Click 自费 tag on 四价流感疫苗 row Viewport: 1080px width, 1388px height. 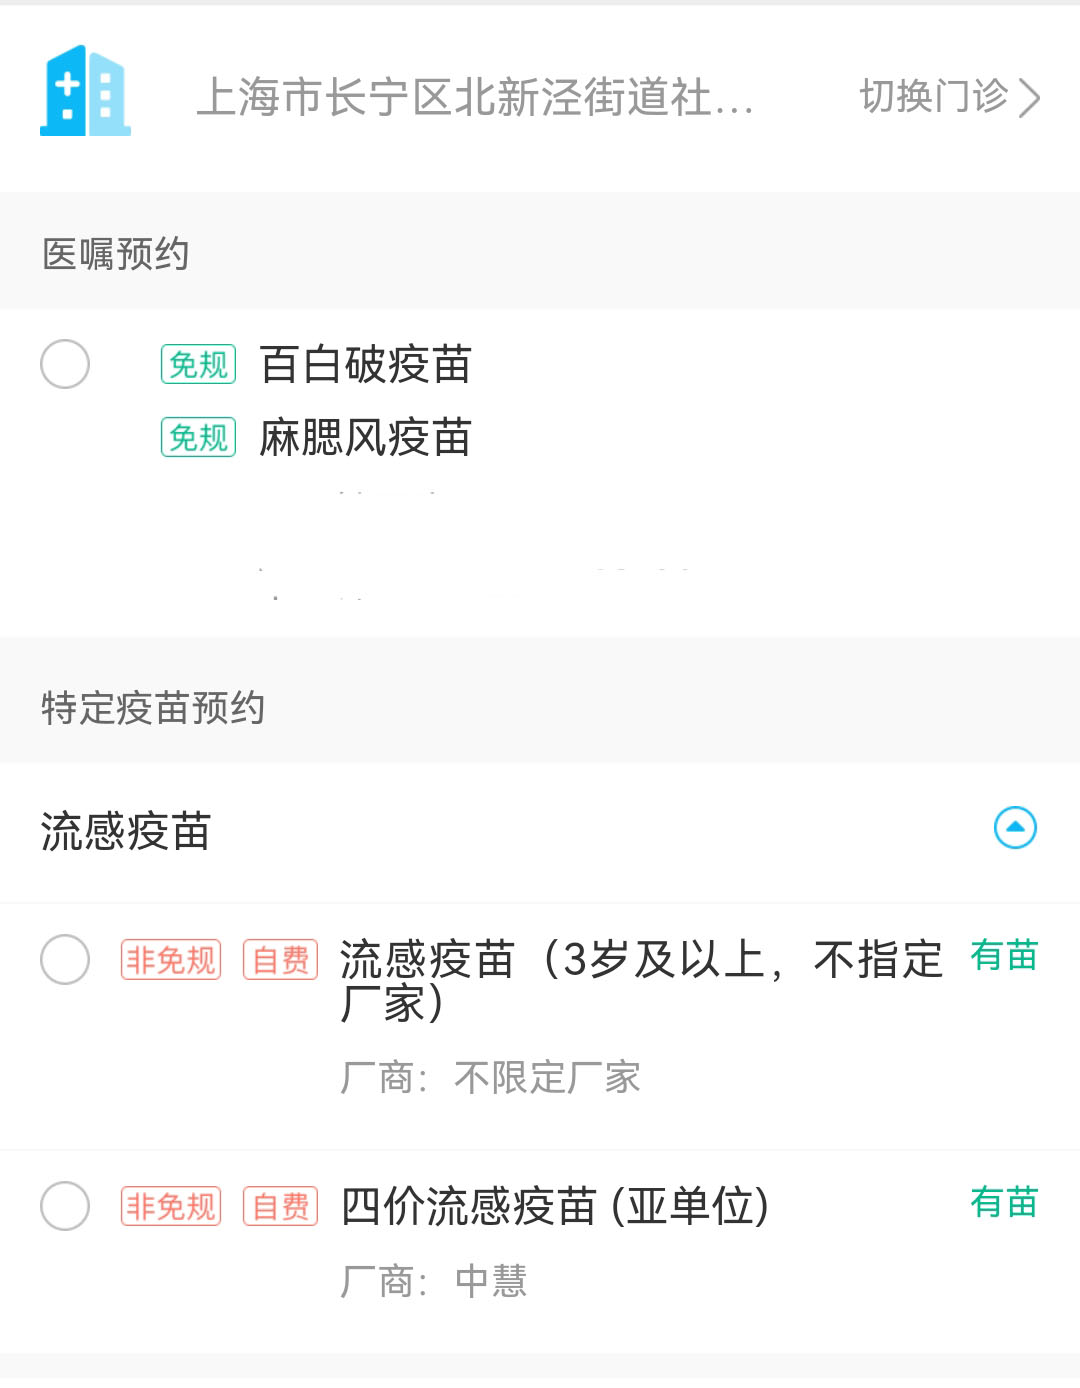280,1206
